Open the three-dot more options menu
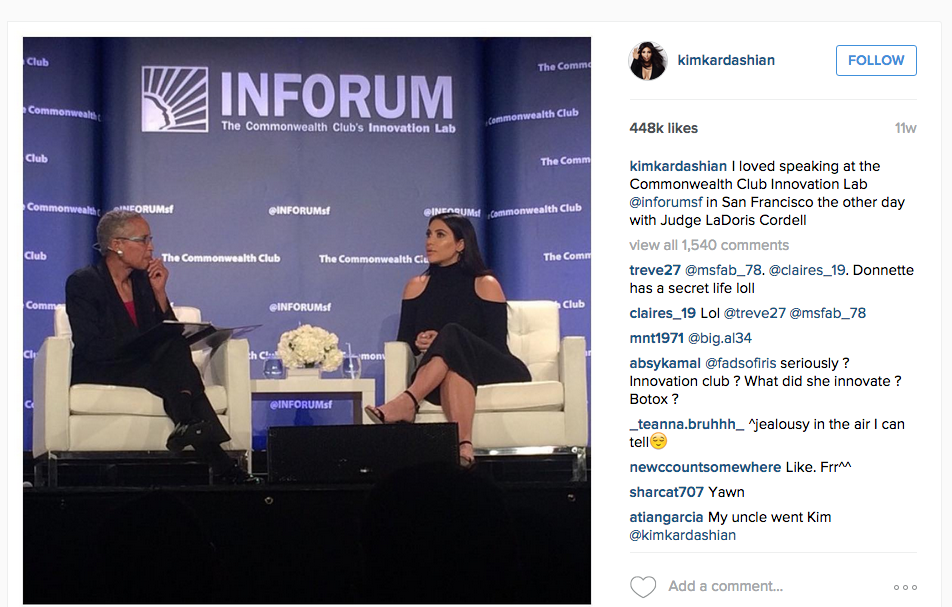952x607 pixels. pos(905,587)
